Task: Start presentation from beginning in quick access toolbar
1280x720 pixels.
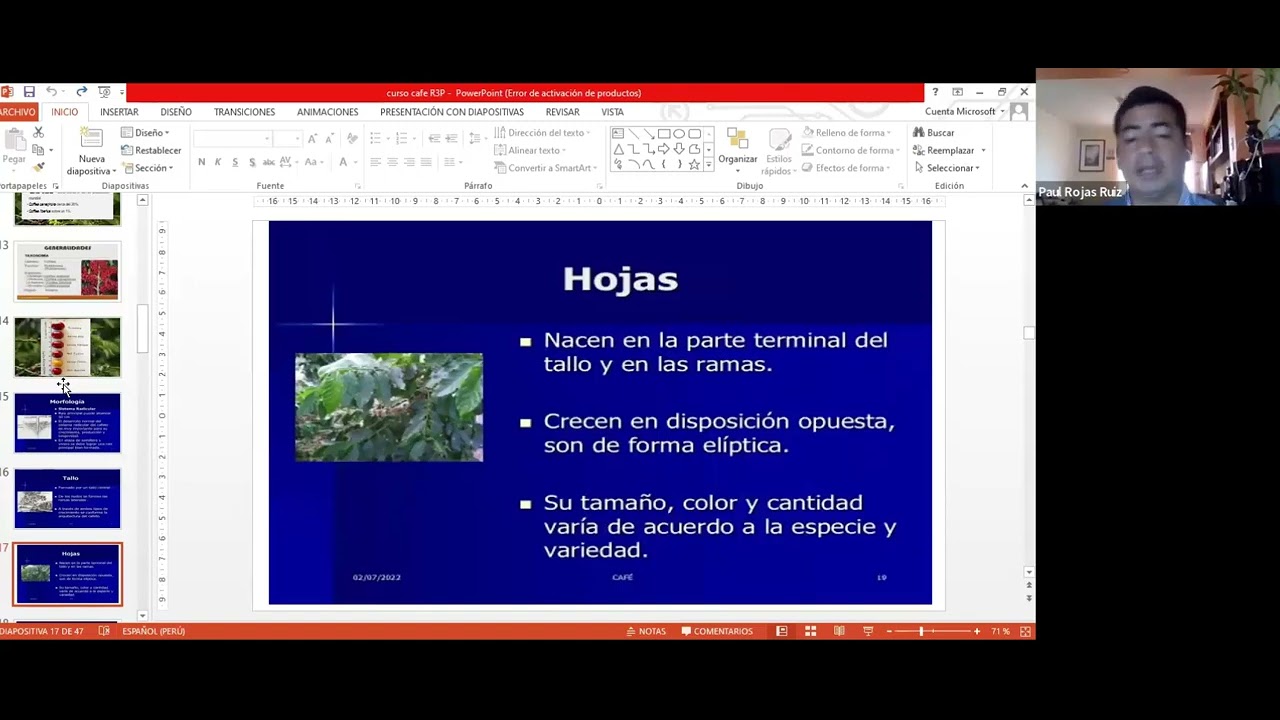Action: (104, 92)
